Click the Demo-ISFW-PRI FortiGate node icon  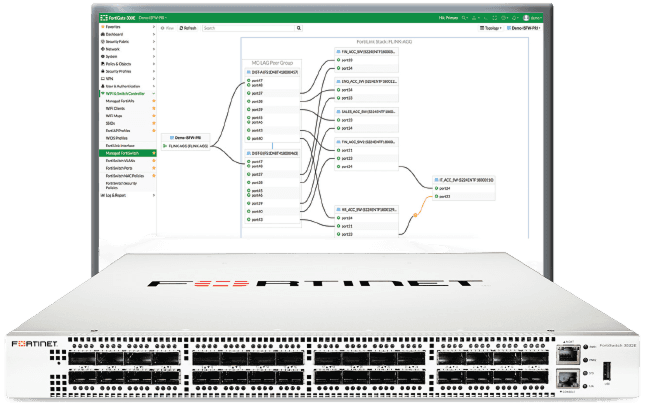(x=171, y=138)
